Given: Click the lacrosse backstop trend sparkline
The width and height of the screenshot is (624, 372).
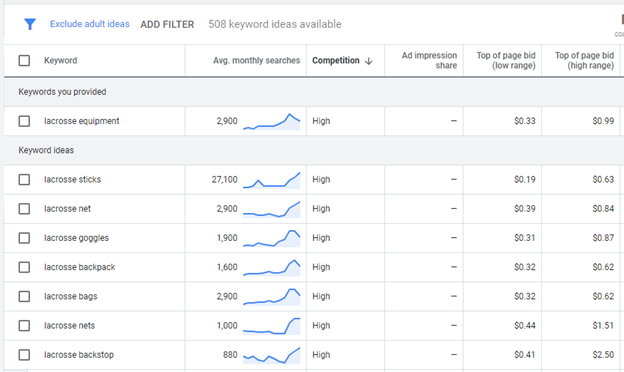Looking at the screenshot, I should tap(272, 355).
